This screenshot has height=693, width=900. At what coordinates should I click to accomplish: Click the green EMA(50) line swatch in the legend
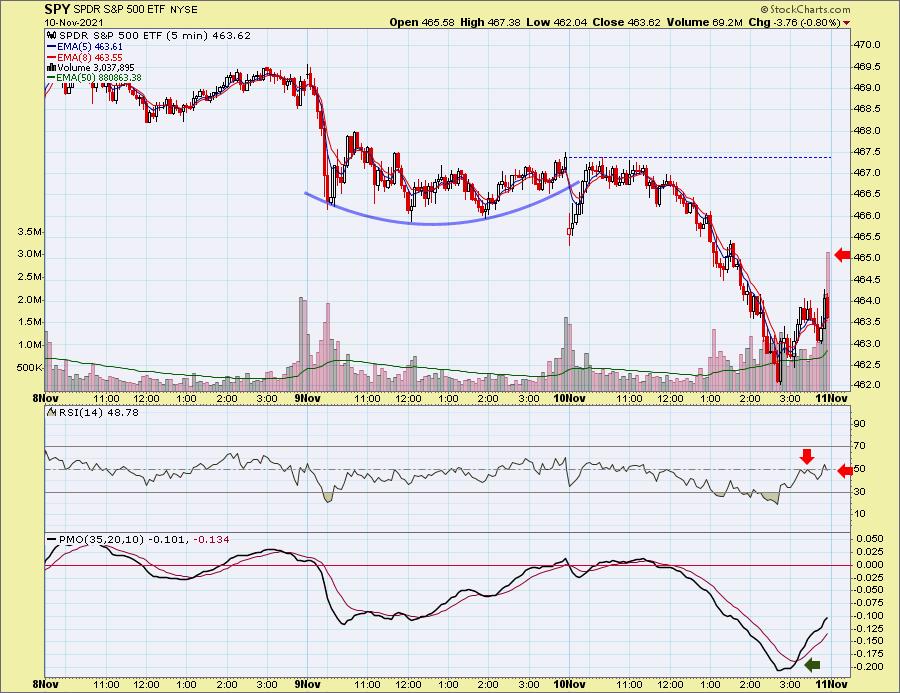(51, 78)
